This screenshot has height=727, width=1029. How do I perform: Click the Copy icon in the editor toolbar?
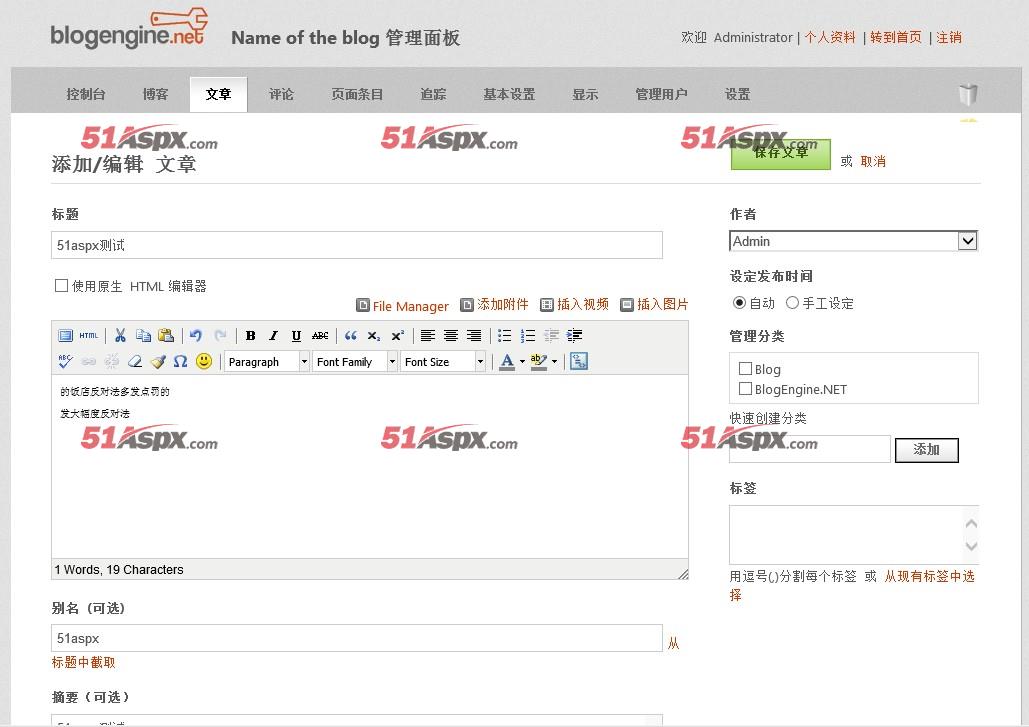[143, 336]
